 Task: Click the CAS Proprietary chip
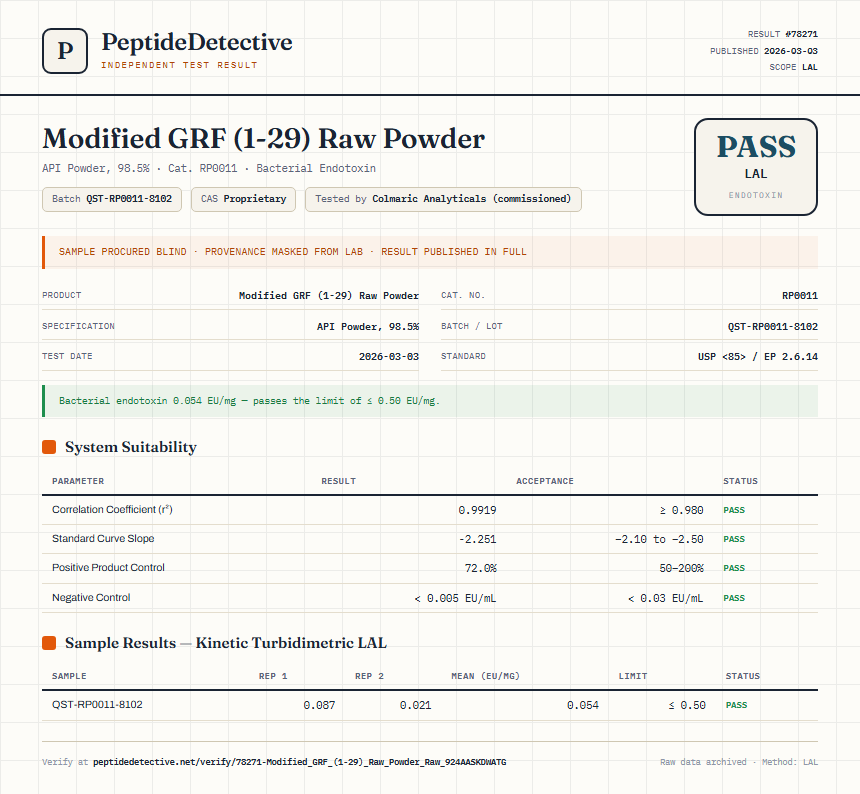tap(244, 199)
